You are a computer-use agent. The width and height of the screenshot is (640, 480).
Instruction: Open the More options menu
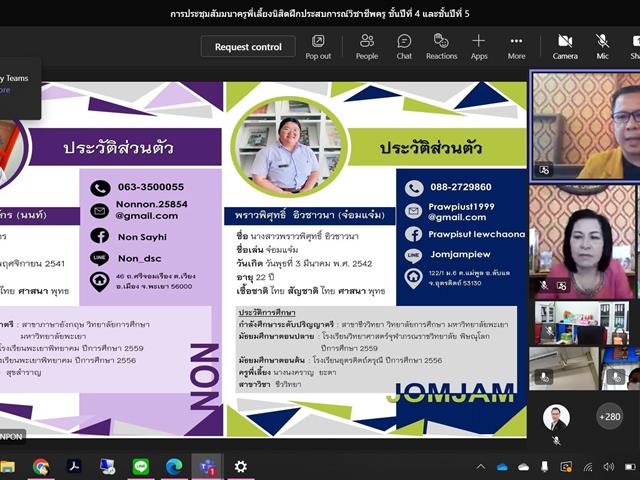pyautogui.click(x=516, y=47)
